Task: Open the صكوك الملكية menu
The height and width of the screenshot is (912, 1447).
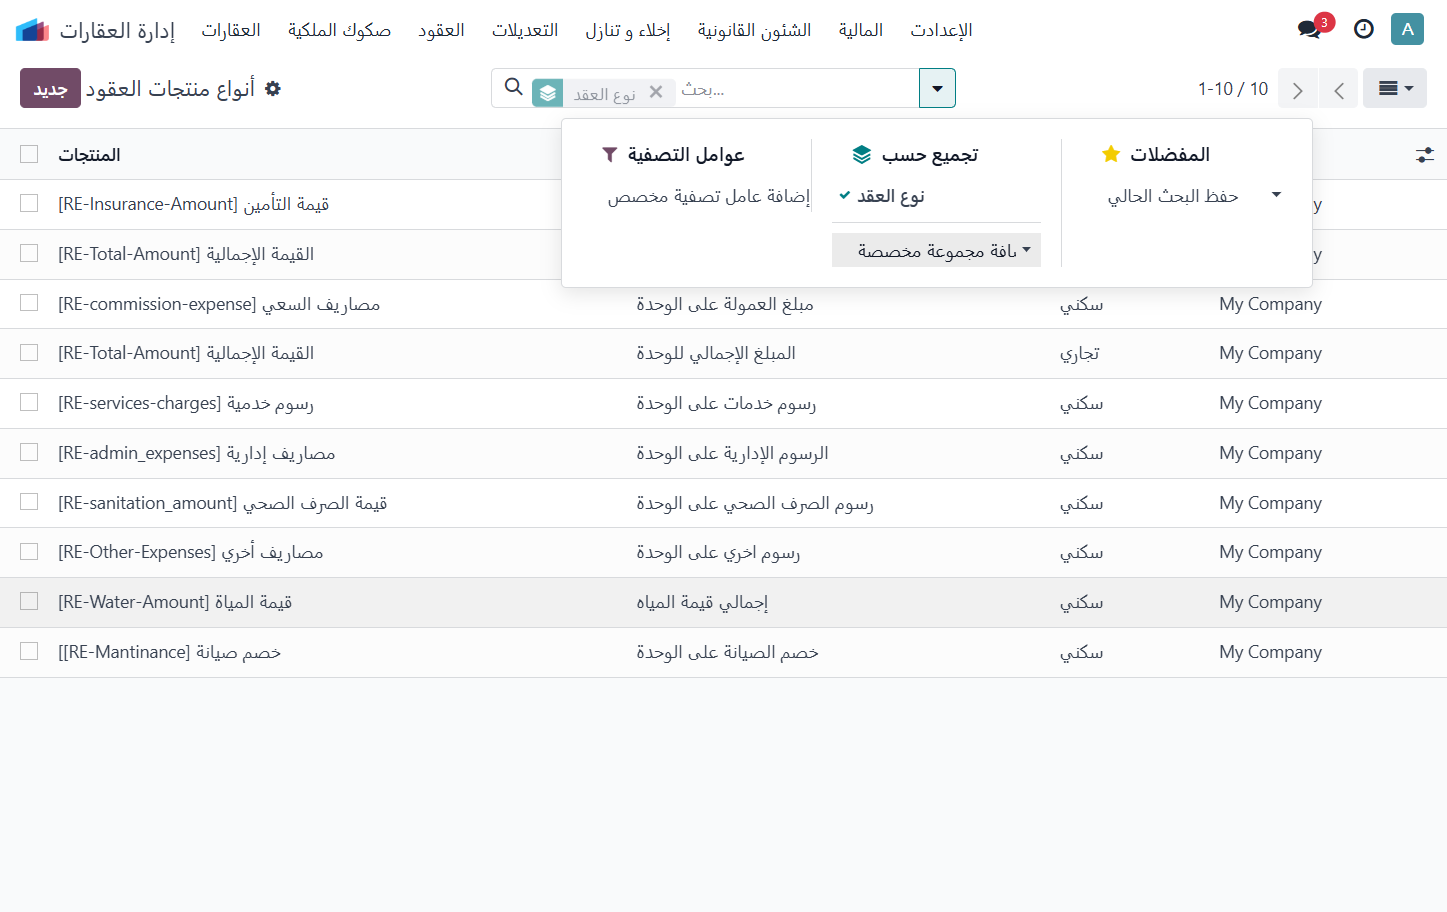Action: pyautogui.click(x=339, y=30)
